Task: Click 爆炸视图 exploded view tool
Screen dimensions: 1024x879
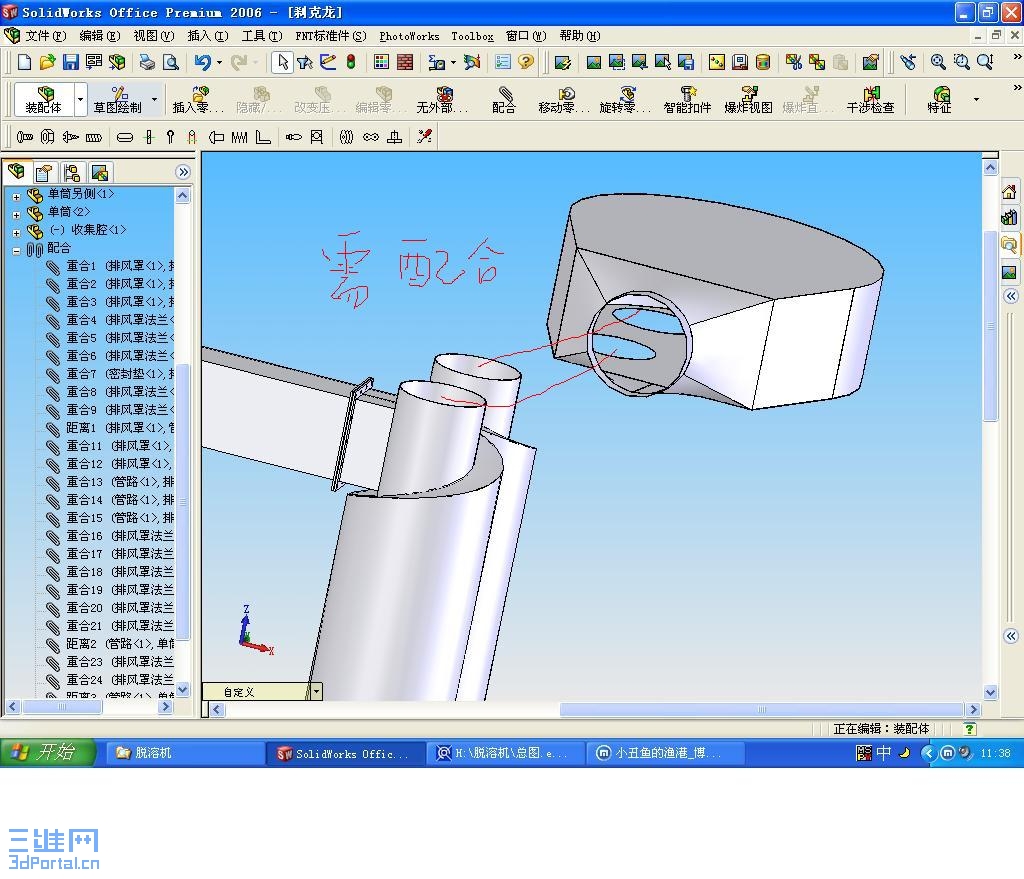Action: (748, 99)
